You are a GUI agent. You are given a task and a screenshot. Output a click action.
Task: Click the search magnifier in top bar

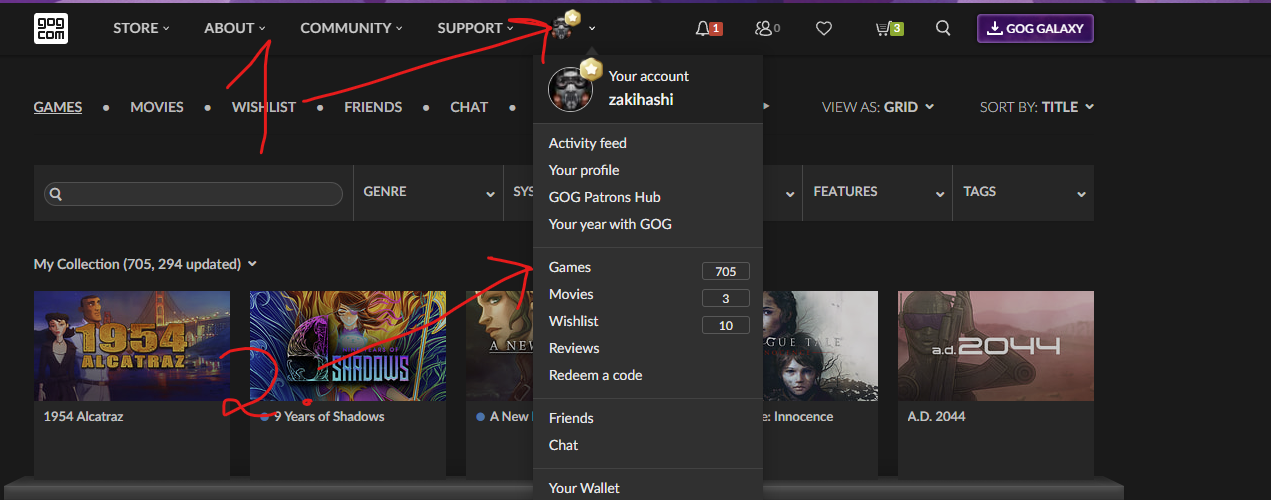(943, 28)
